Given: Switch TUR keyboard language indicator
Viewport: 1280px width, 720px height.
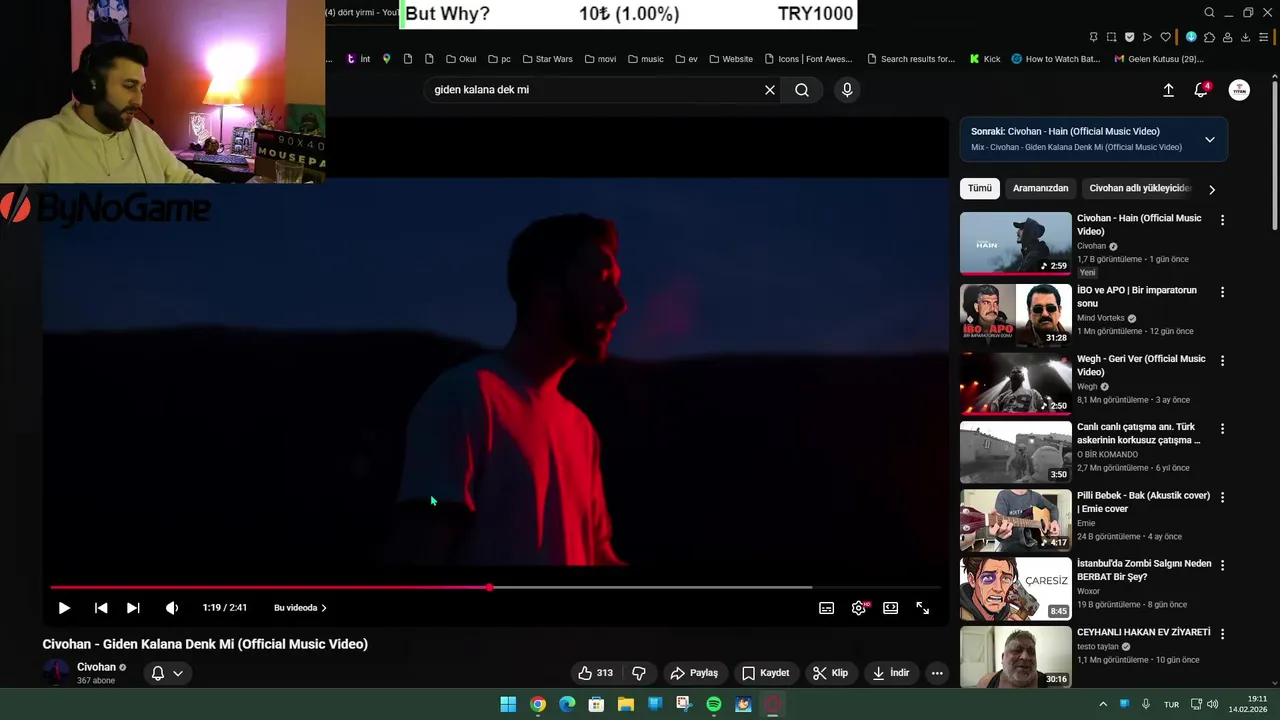Looking at the screenshot, I should (x=1171, y=704).
